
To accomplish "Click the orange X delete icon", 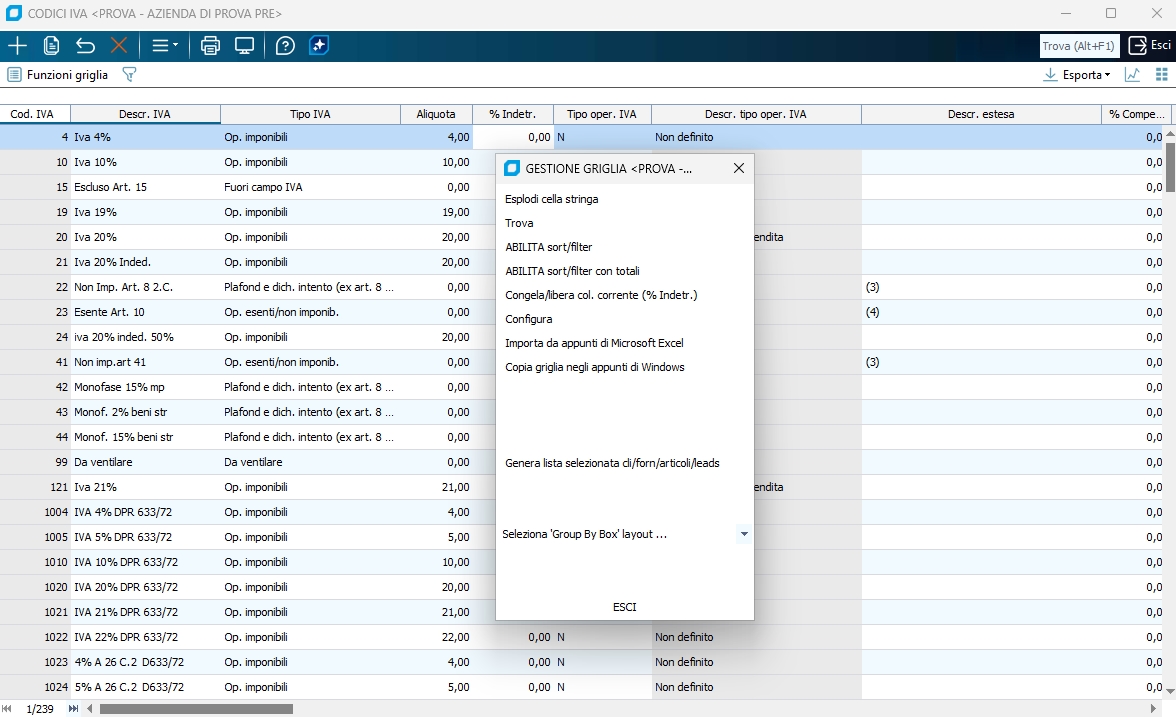I will coord(119,46).
